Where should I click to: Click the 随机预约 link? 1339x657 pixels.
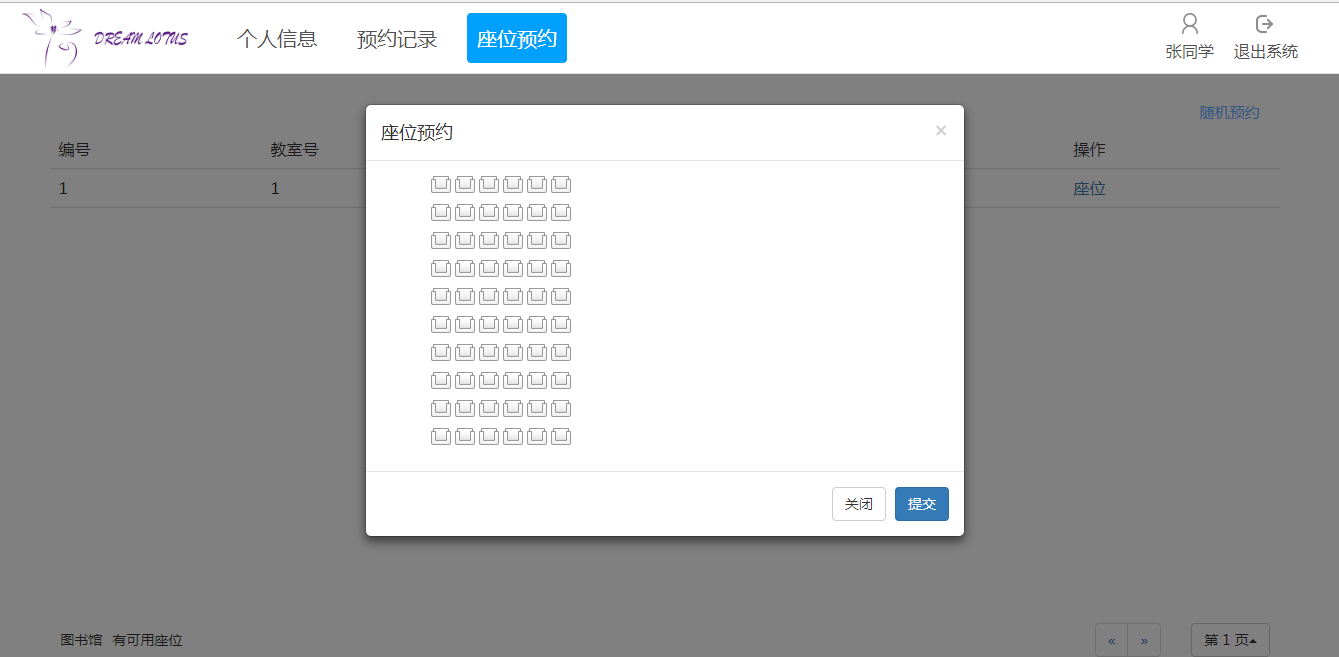[x=1230, y=113]
